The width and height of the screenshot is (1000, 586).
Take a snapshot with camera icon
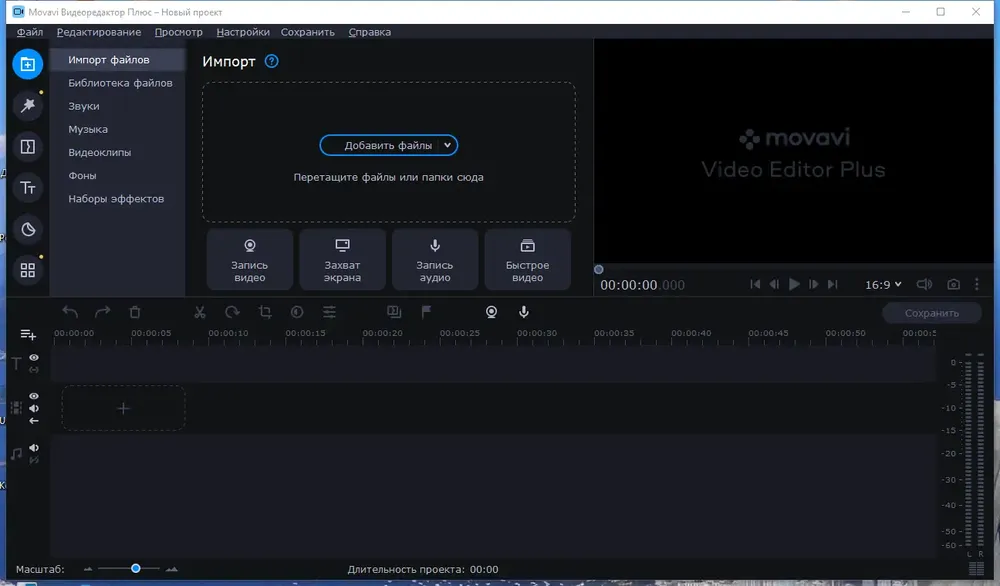[953, 284]
